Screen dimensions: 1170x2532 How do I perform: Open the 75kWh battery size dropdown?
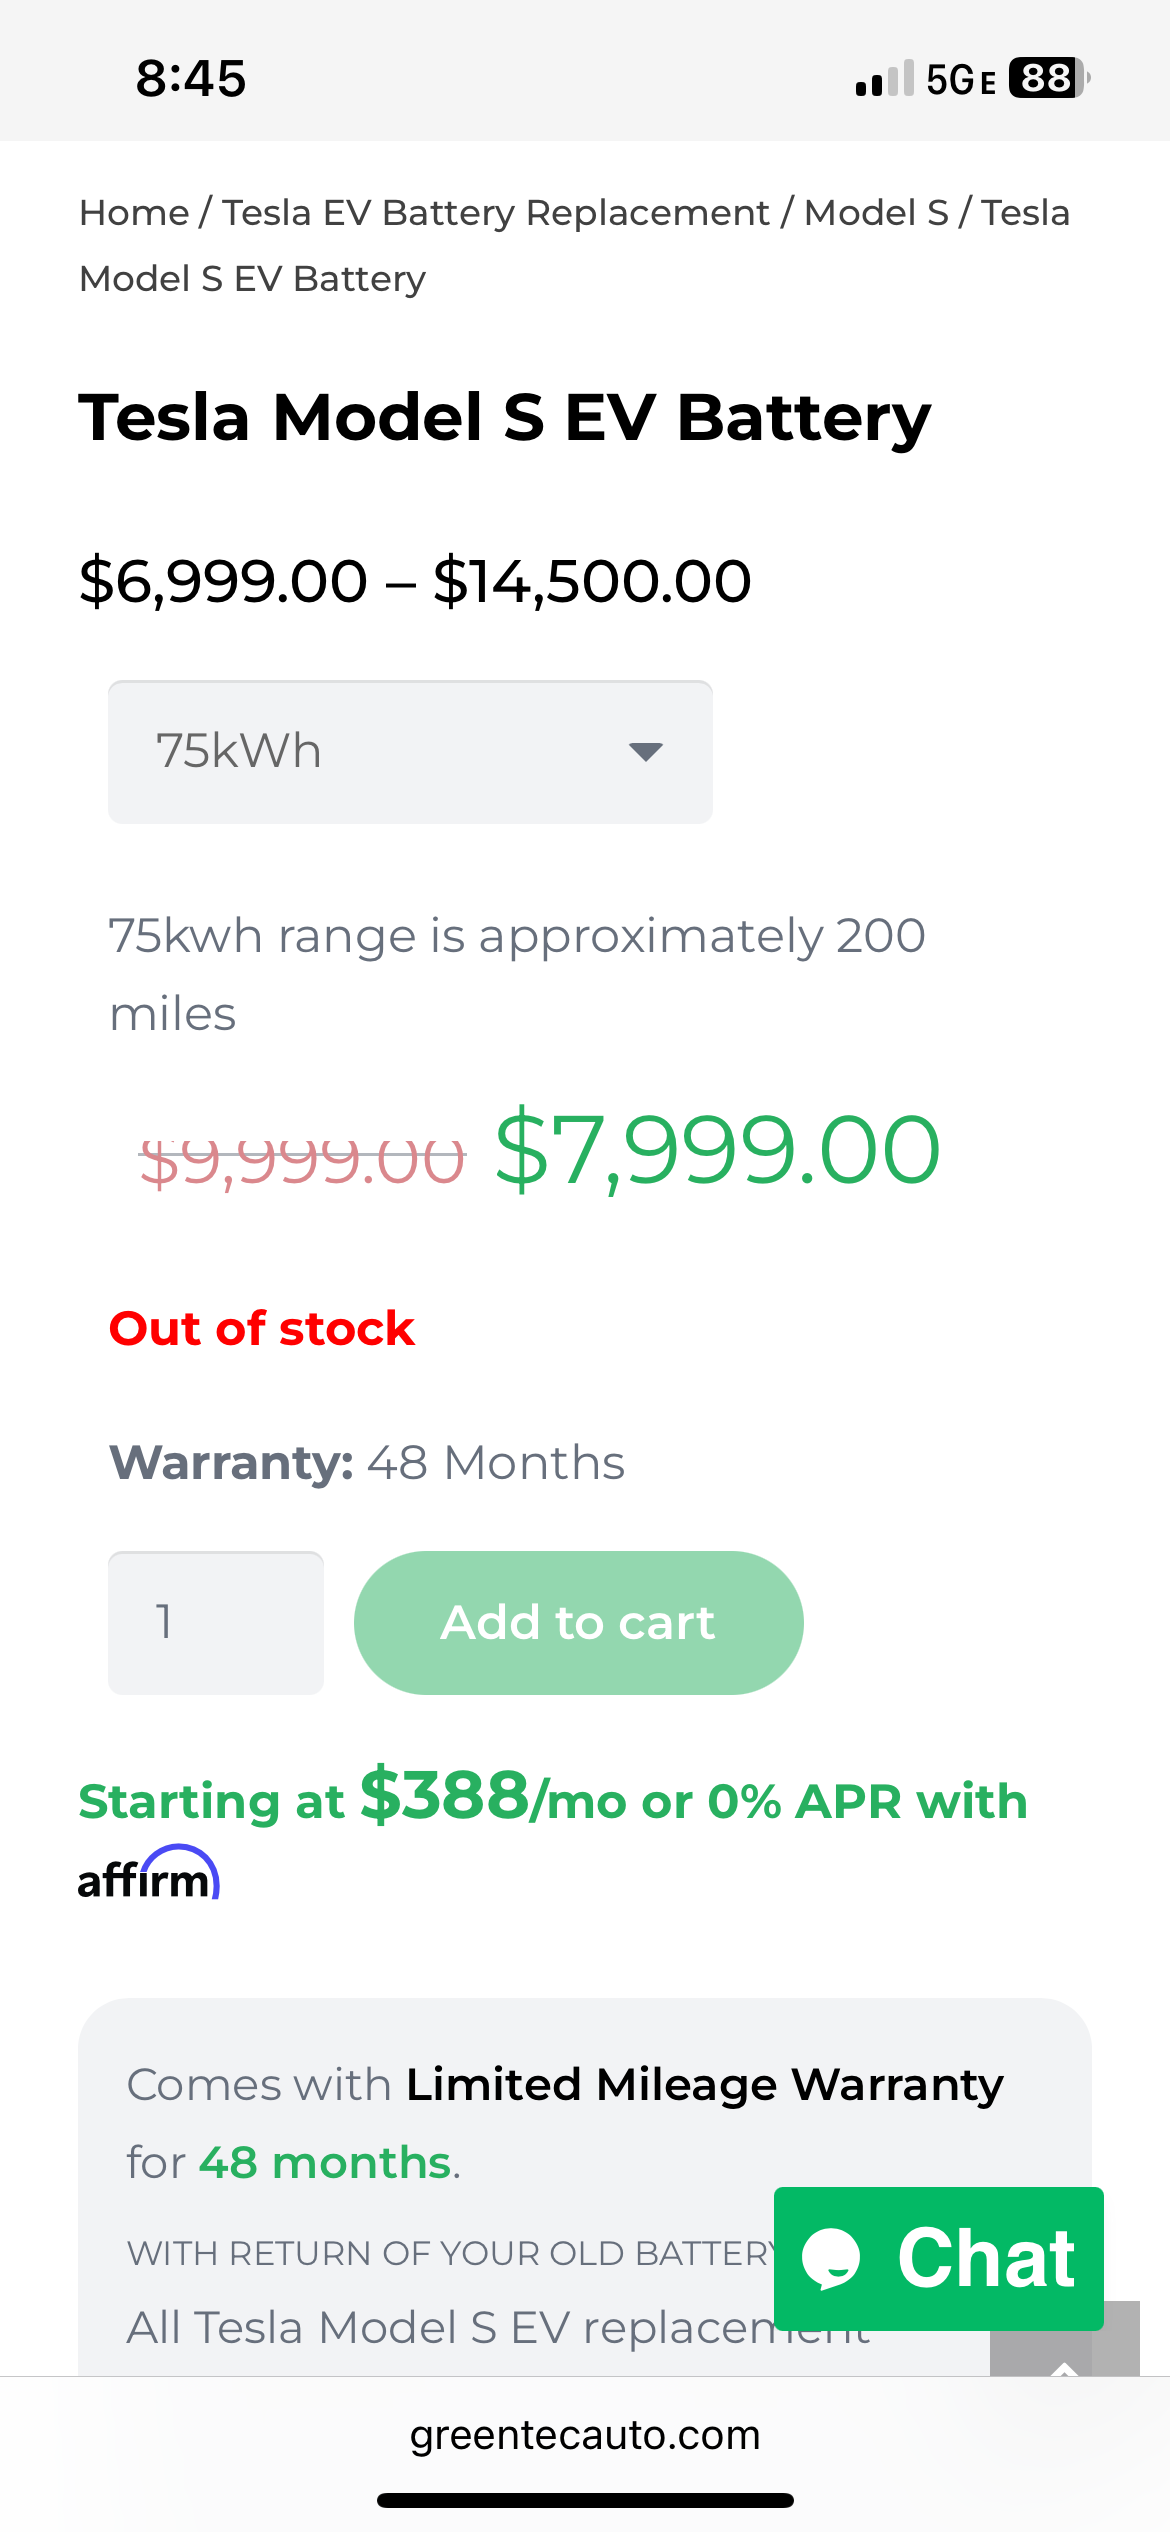[x=409, y=752]
